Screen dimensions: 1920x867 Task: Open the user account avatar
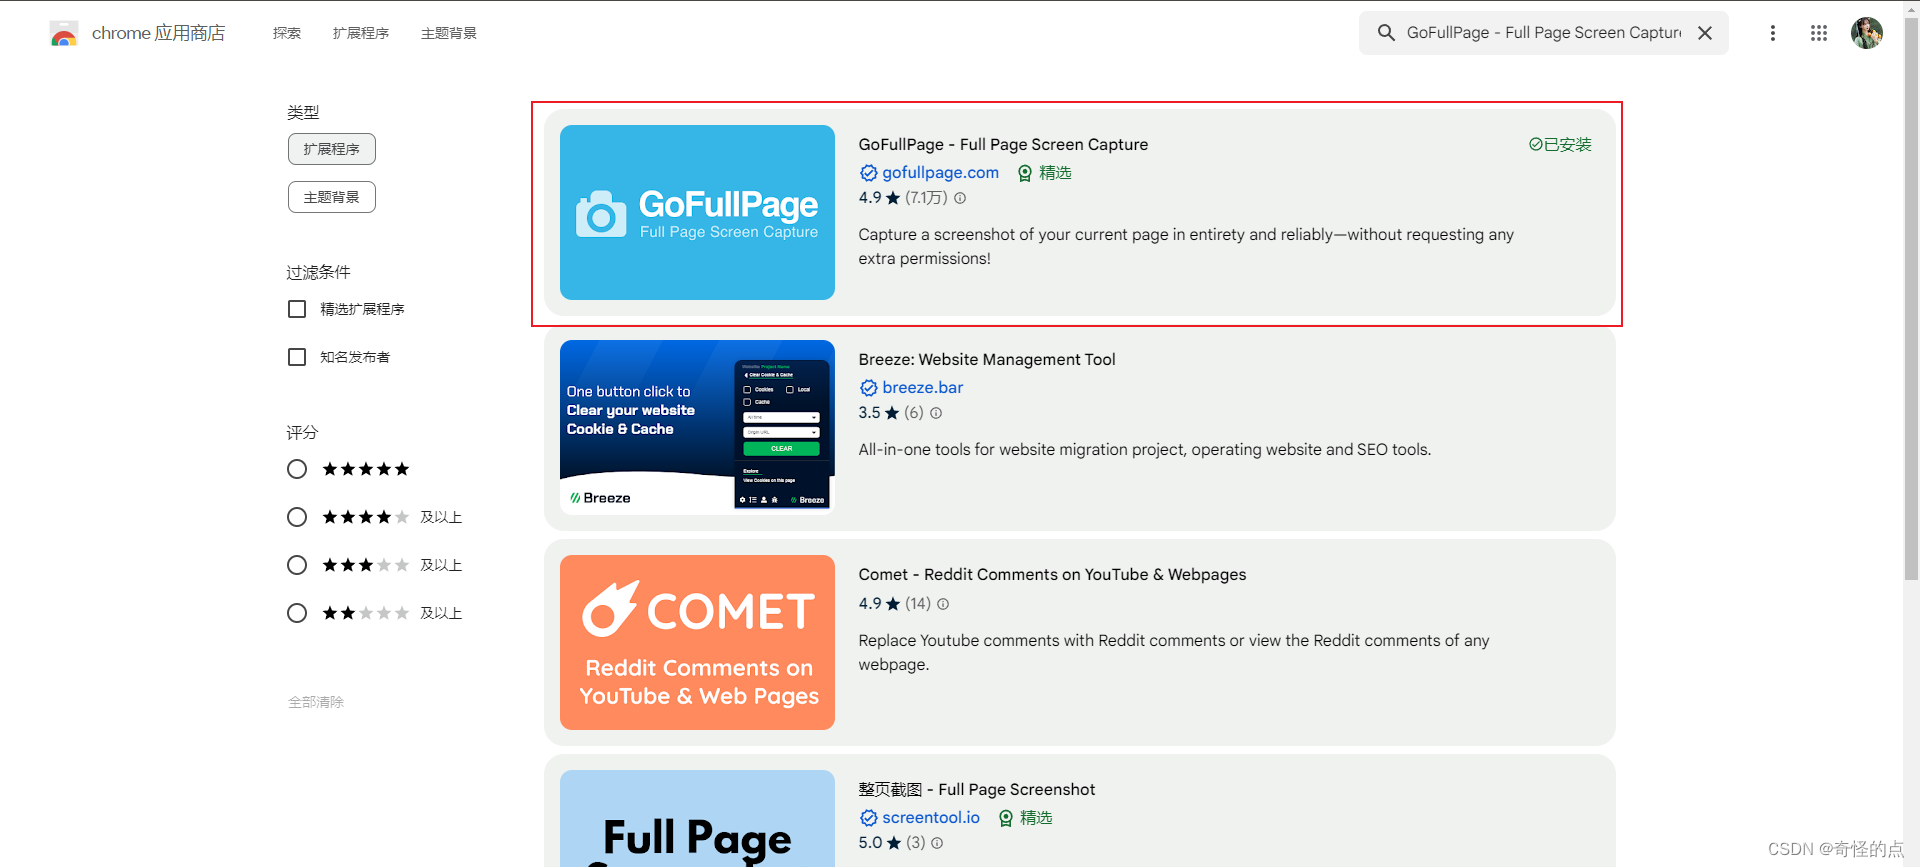pos(1866,33)
